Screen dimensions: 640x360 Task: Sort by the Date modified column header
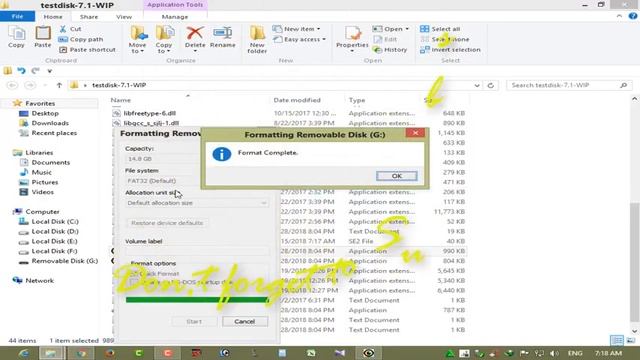(297, 100)
